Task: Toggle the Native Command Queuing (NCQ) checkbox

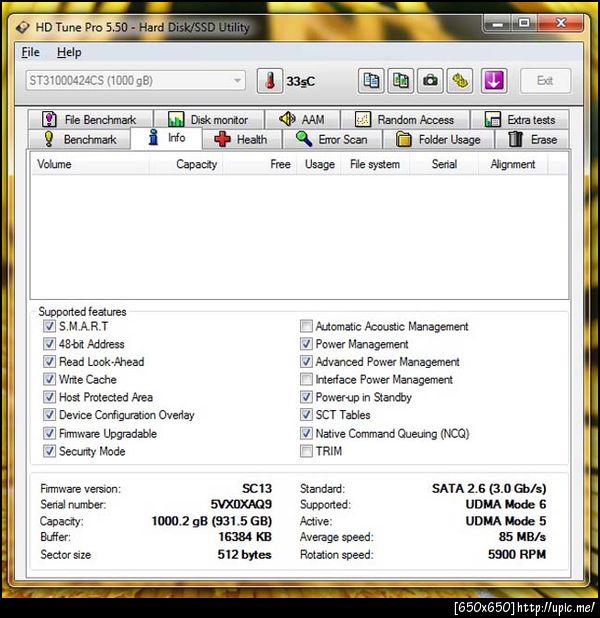Action: point(306,434)
